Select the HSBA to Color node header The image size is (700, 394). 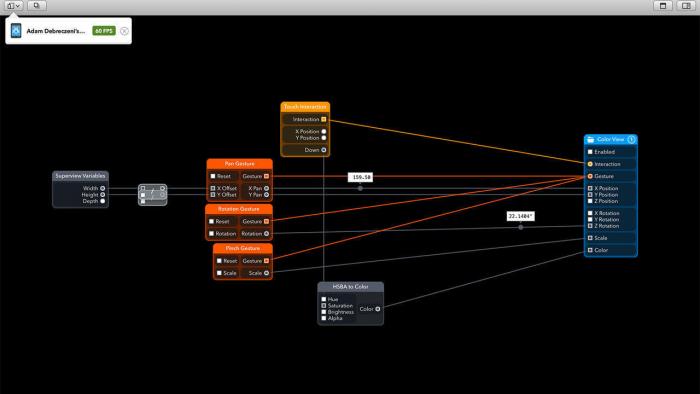click(350, 287)
